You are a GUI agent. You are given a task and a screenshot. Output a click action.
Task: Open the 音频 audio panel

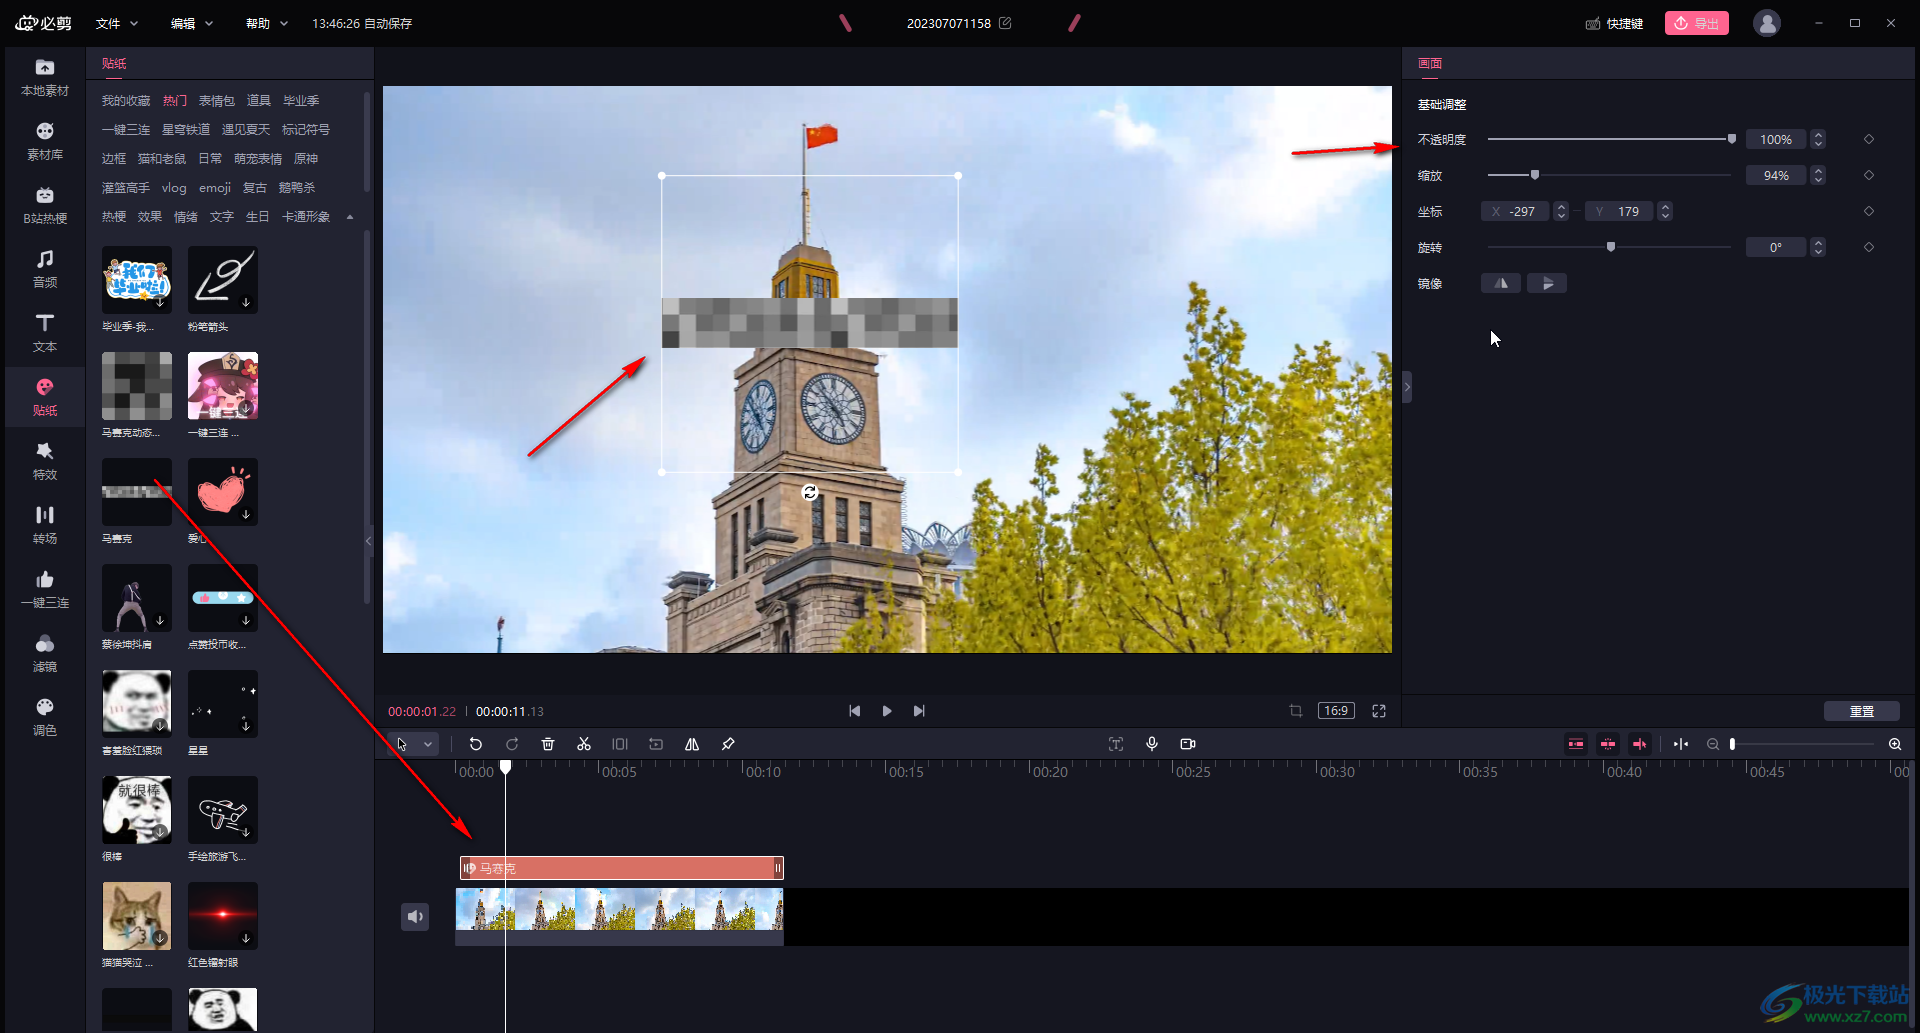click(45, 270)
